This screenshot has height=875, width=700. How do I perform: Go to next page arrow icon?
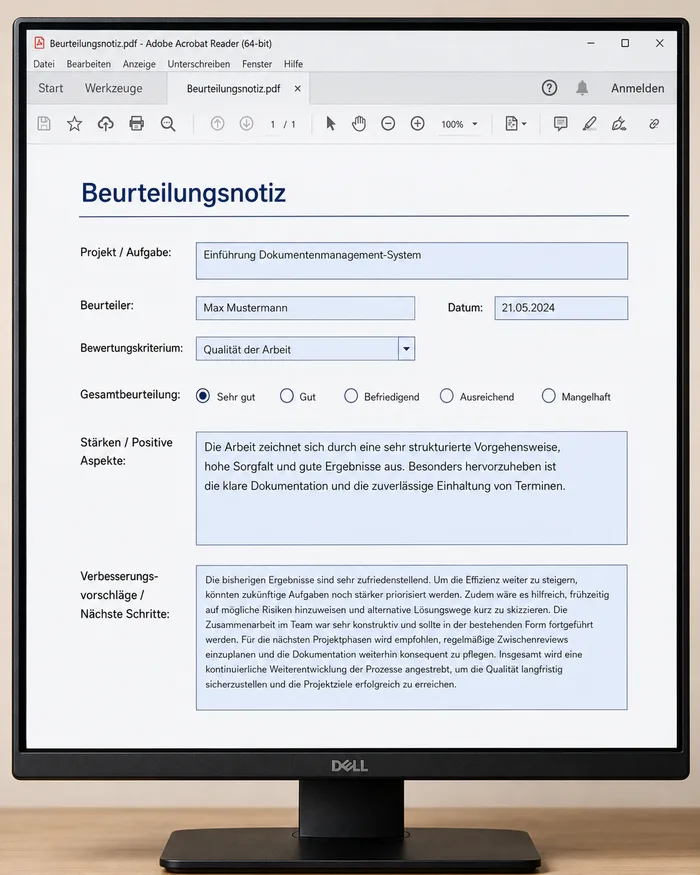click(246, 124)
